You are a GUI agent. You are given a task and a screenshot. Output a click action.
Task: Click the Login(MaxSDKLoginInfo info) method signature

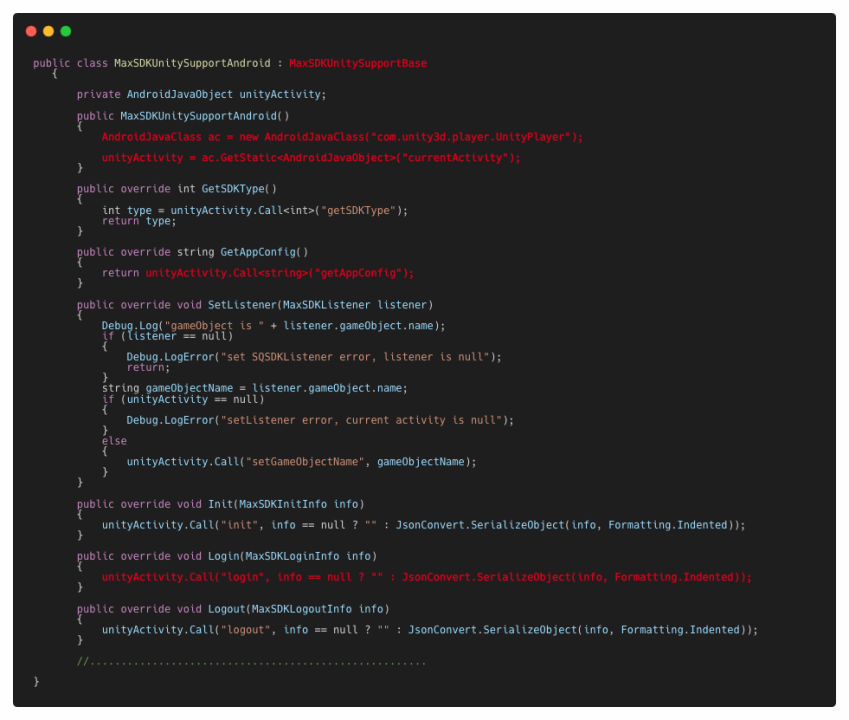227,556
